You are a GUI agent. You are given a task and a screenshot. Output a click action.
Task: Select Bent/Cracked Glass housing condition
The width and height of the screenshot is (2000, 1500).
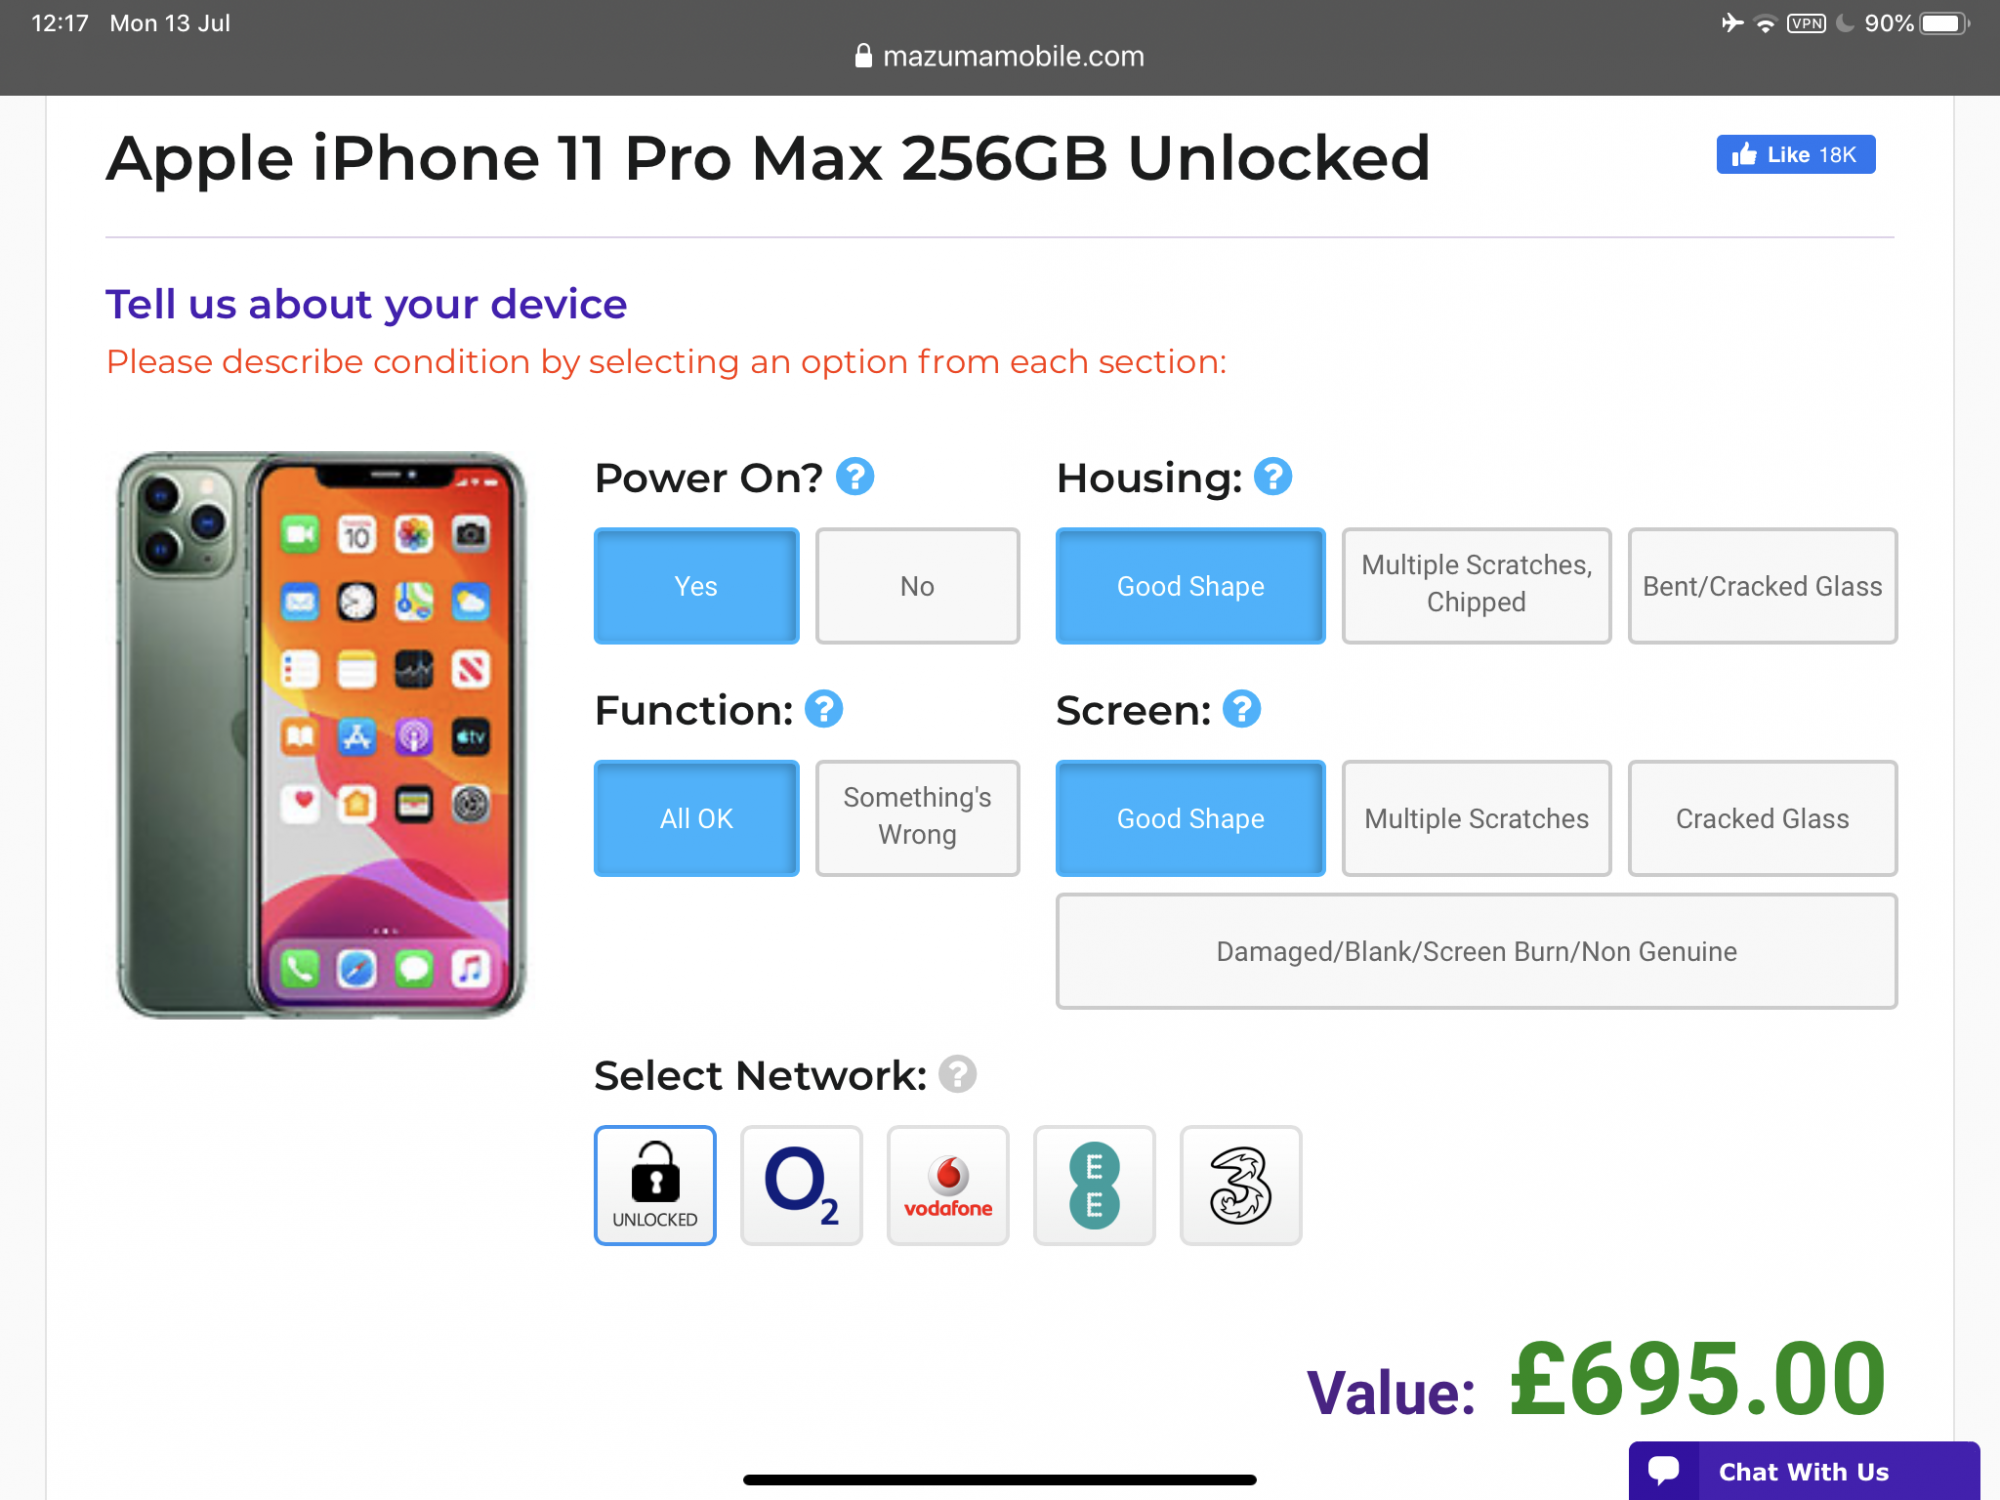(x=1762, y=586)
